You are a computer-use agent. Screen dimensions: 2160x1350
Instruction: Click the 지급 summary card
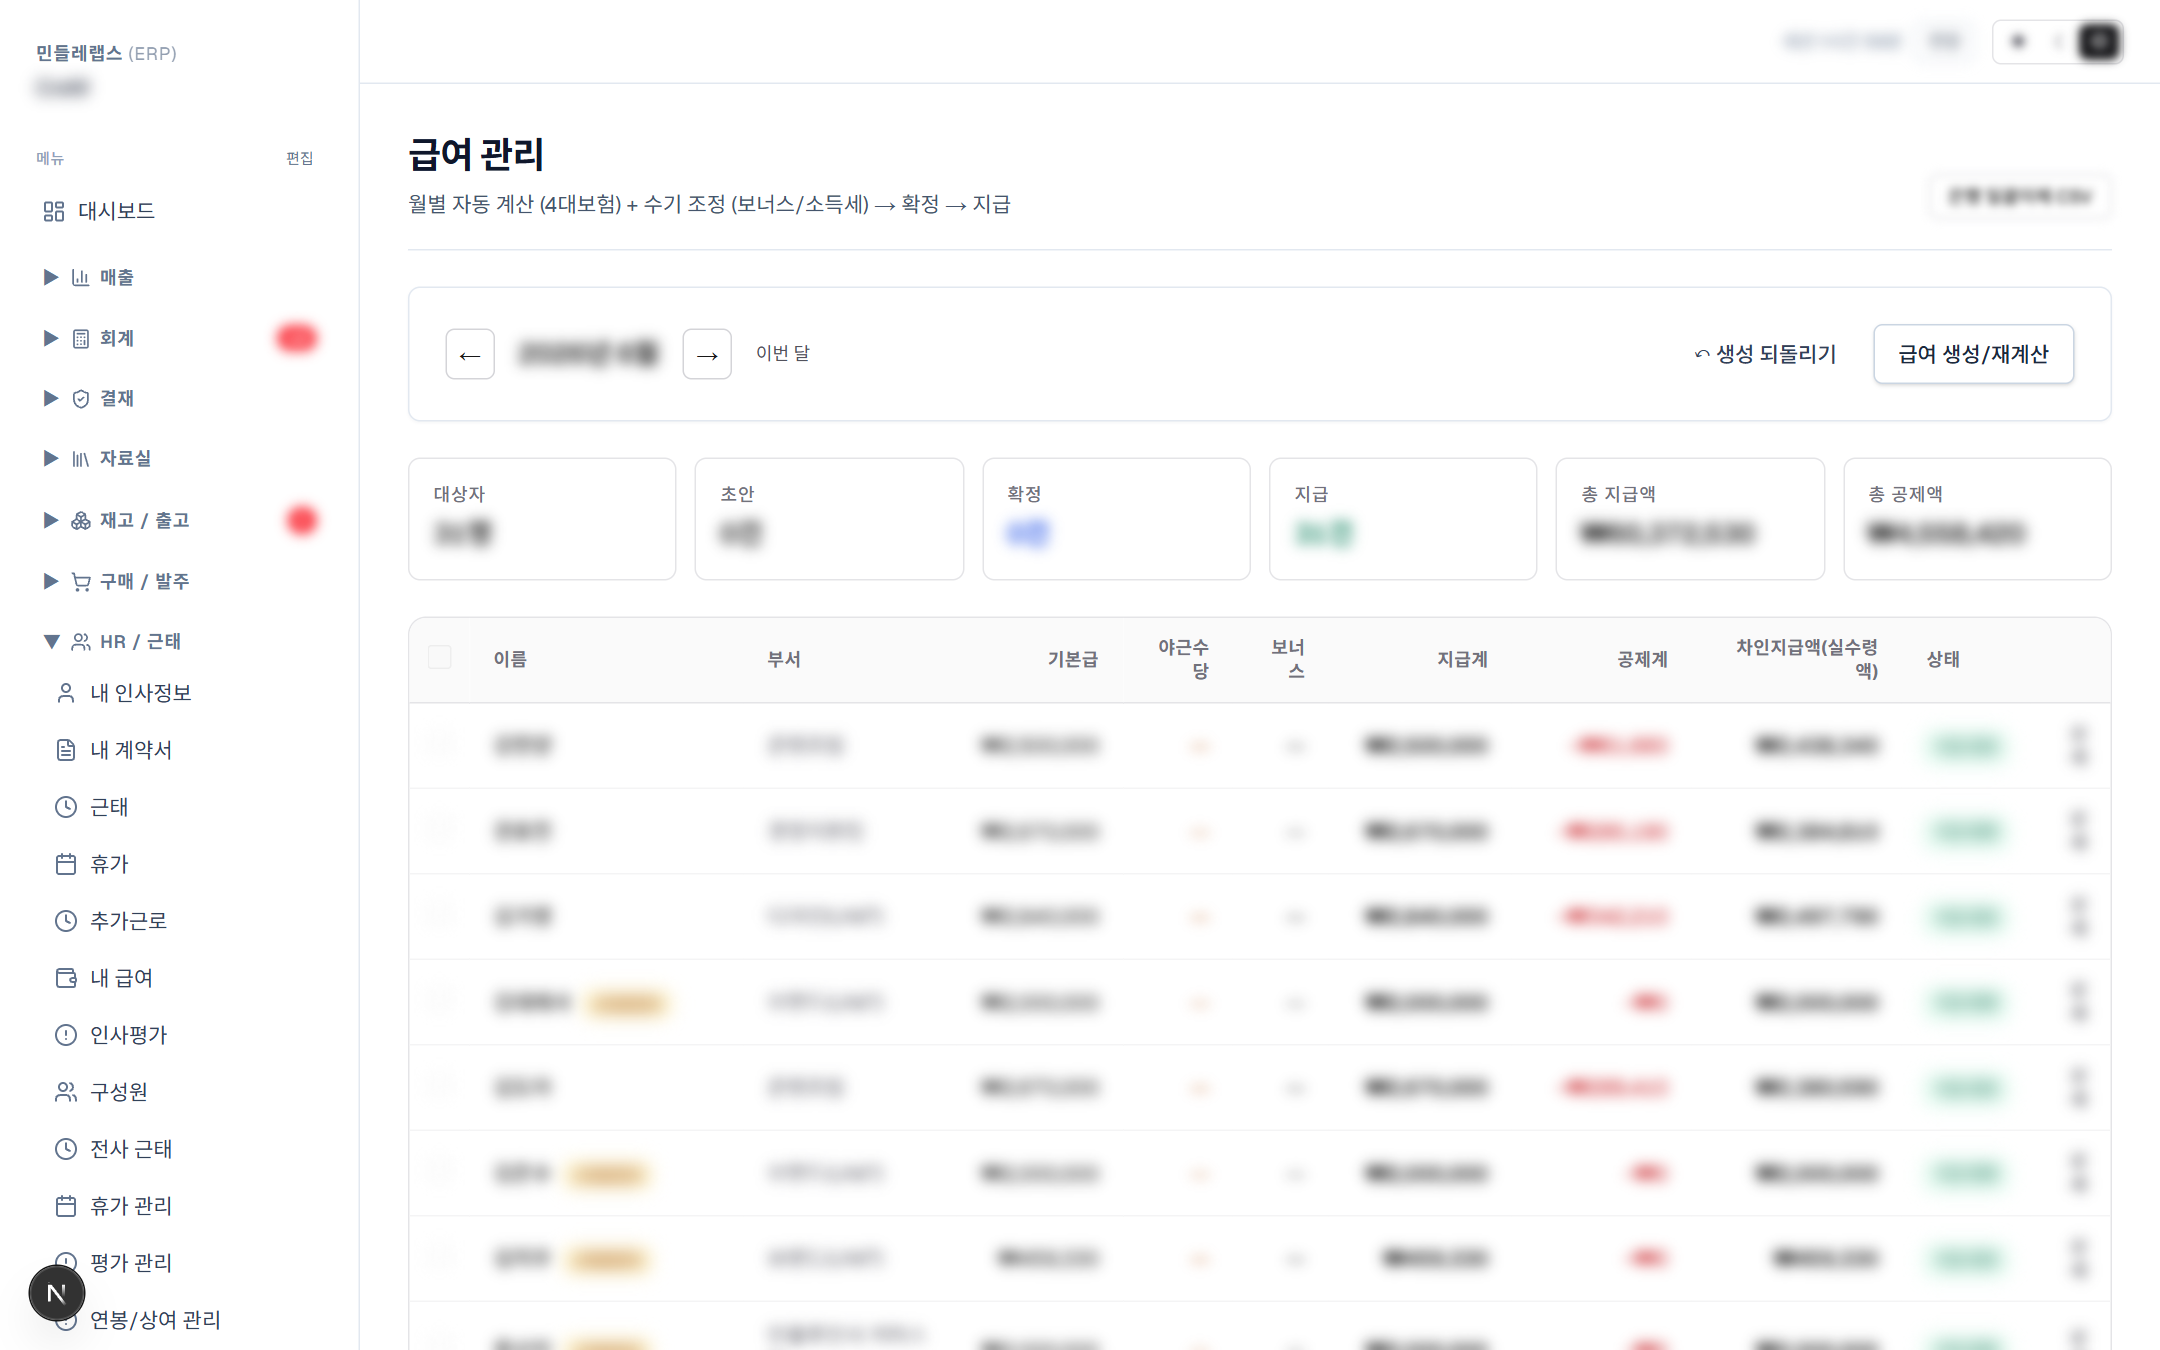pos(1403,519)
